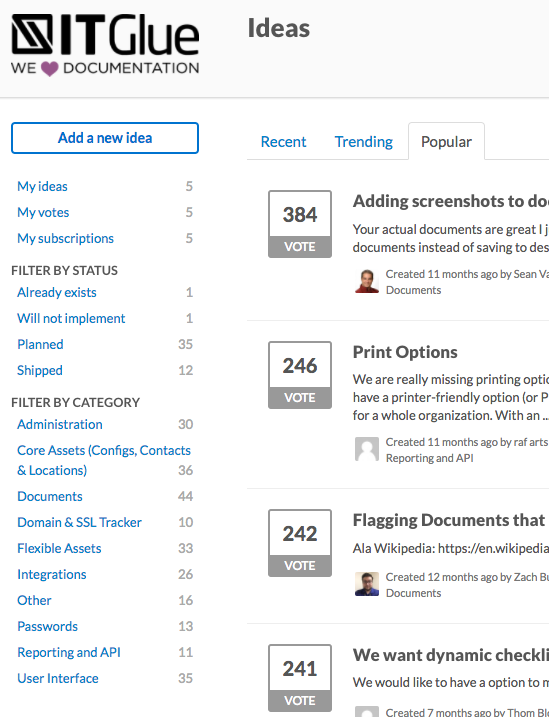Click the 44 count beside Documents
Screen dimensions: 549x717
185,496
